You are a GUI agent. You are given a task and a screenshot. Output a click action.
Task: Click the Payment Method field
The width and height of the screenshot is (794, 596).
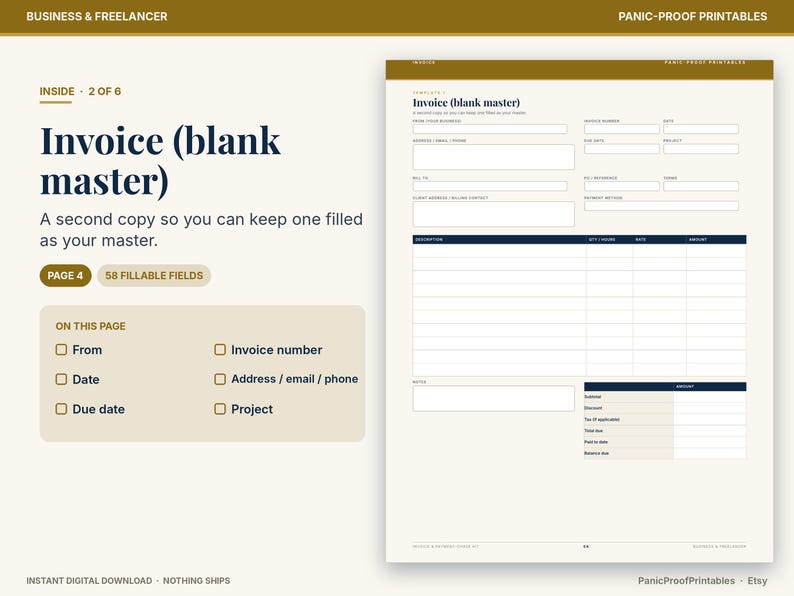click(x=661, y=206)
